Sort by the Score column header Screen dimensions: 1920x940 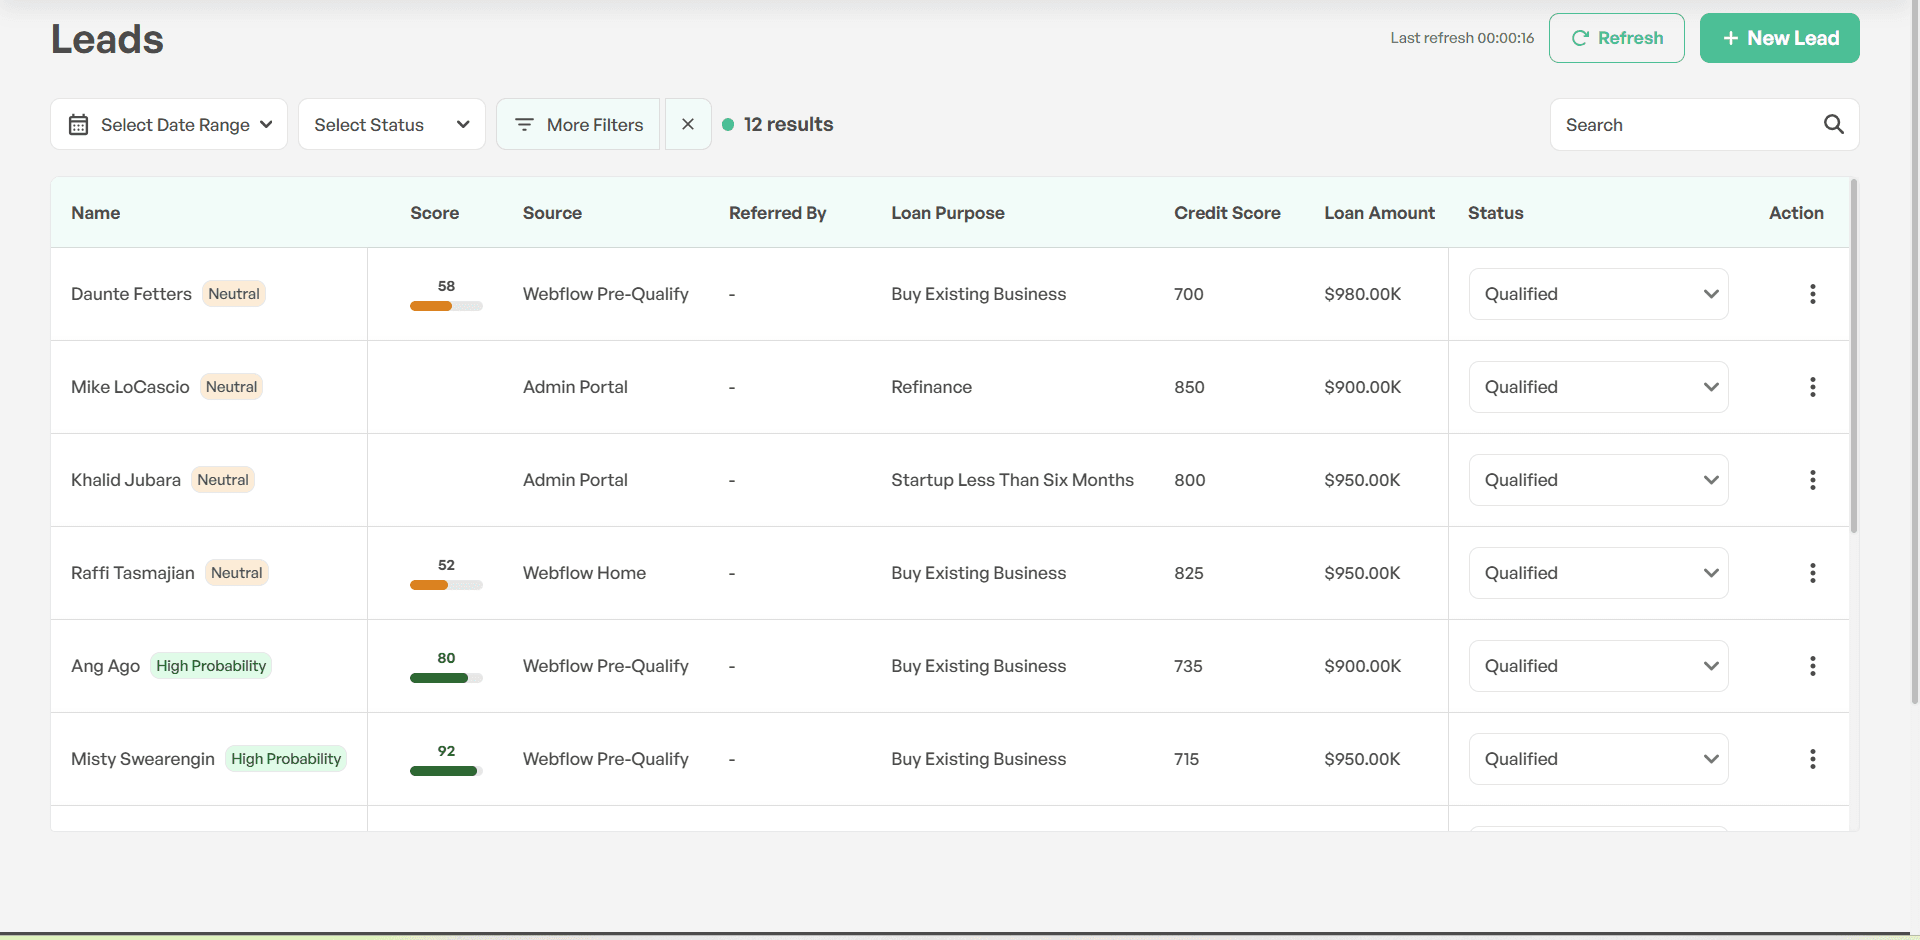point(435,213)
